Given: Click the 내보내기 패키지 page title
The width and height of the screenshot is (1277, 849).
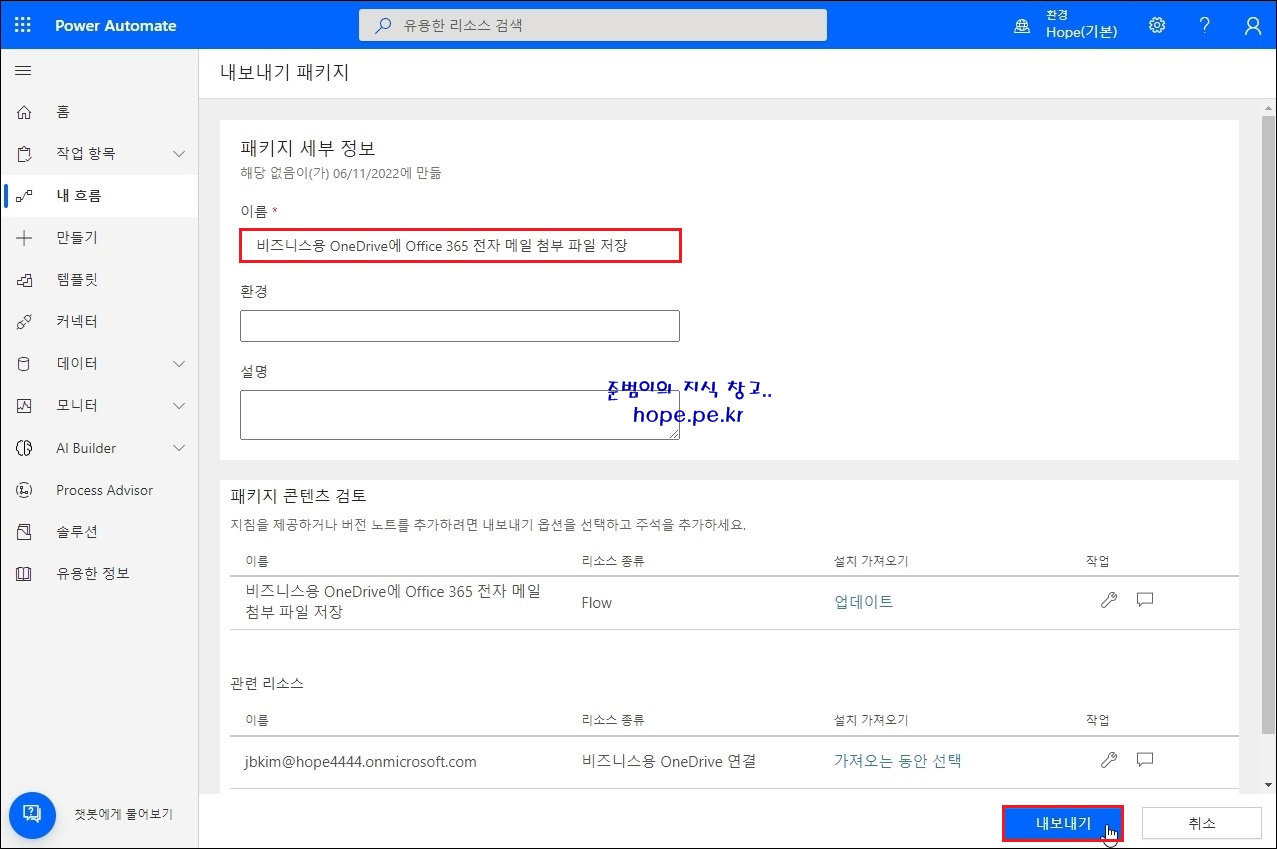Looking at the screenshot, I should coord(284,72).
